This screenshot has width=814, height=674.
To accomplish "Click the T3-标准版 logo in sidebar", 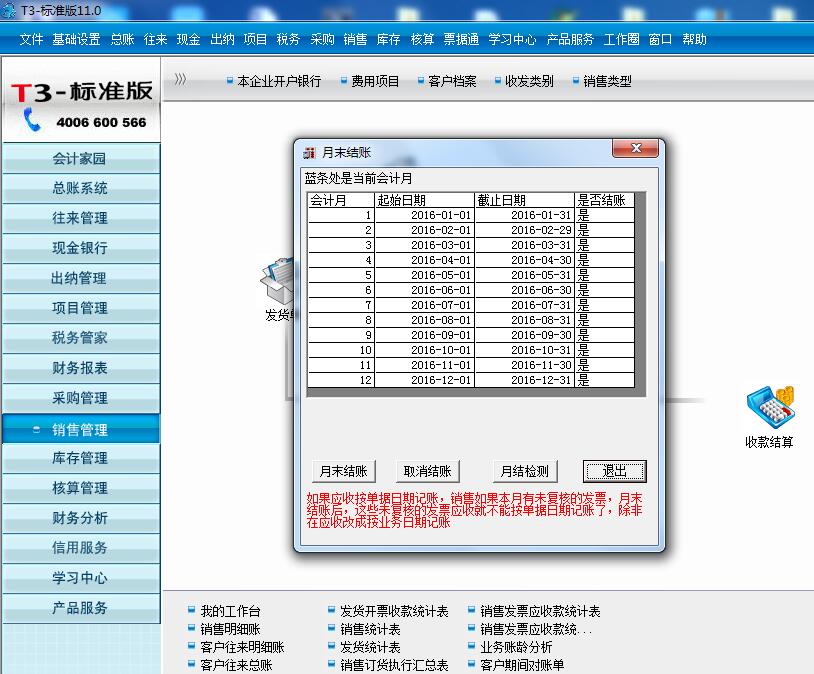I will [82, 91].
